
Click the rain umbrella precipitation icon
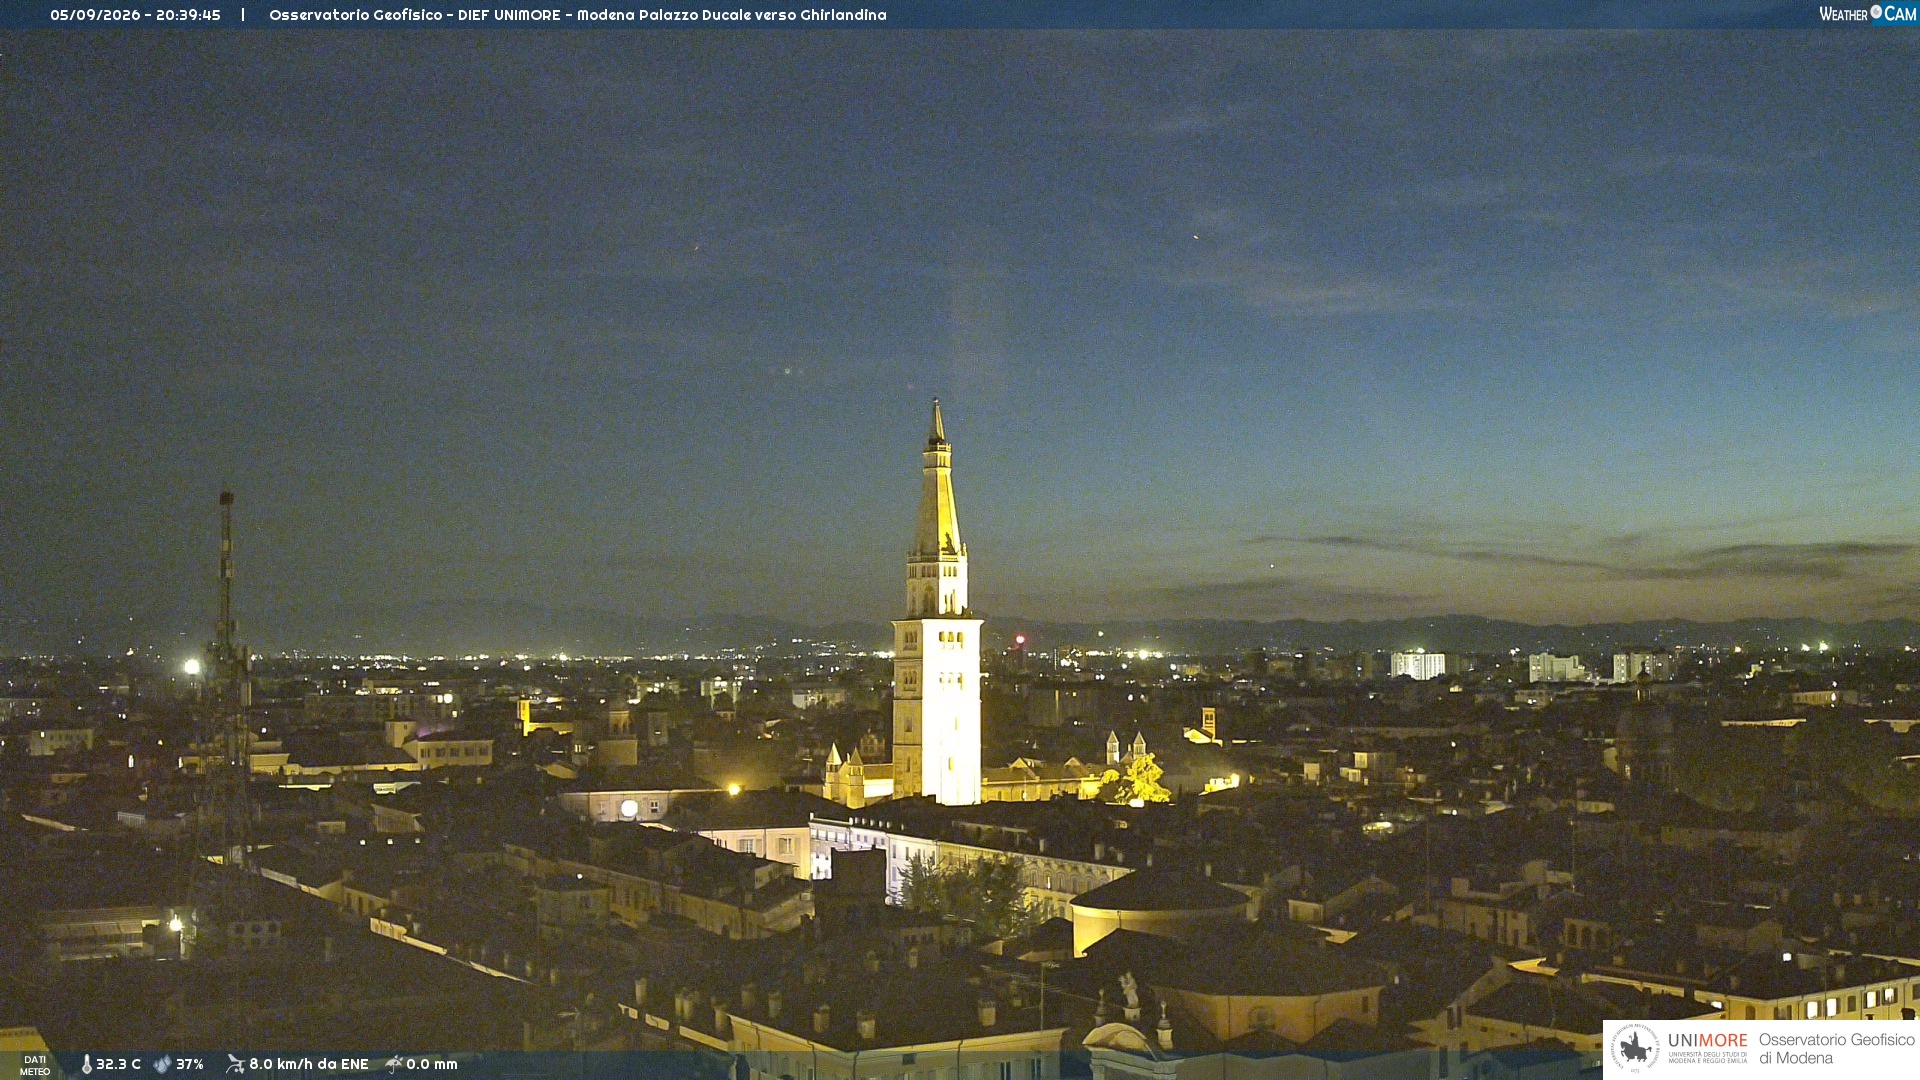394,1064
